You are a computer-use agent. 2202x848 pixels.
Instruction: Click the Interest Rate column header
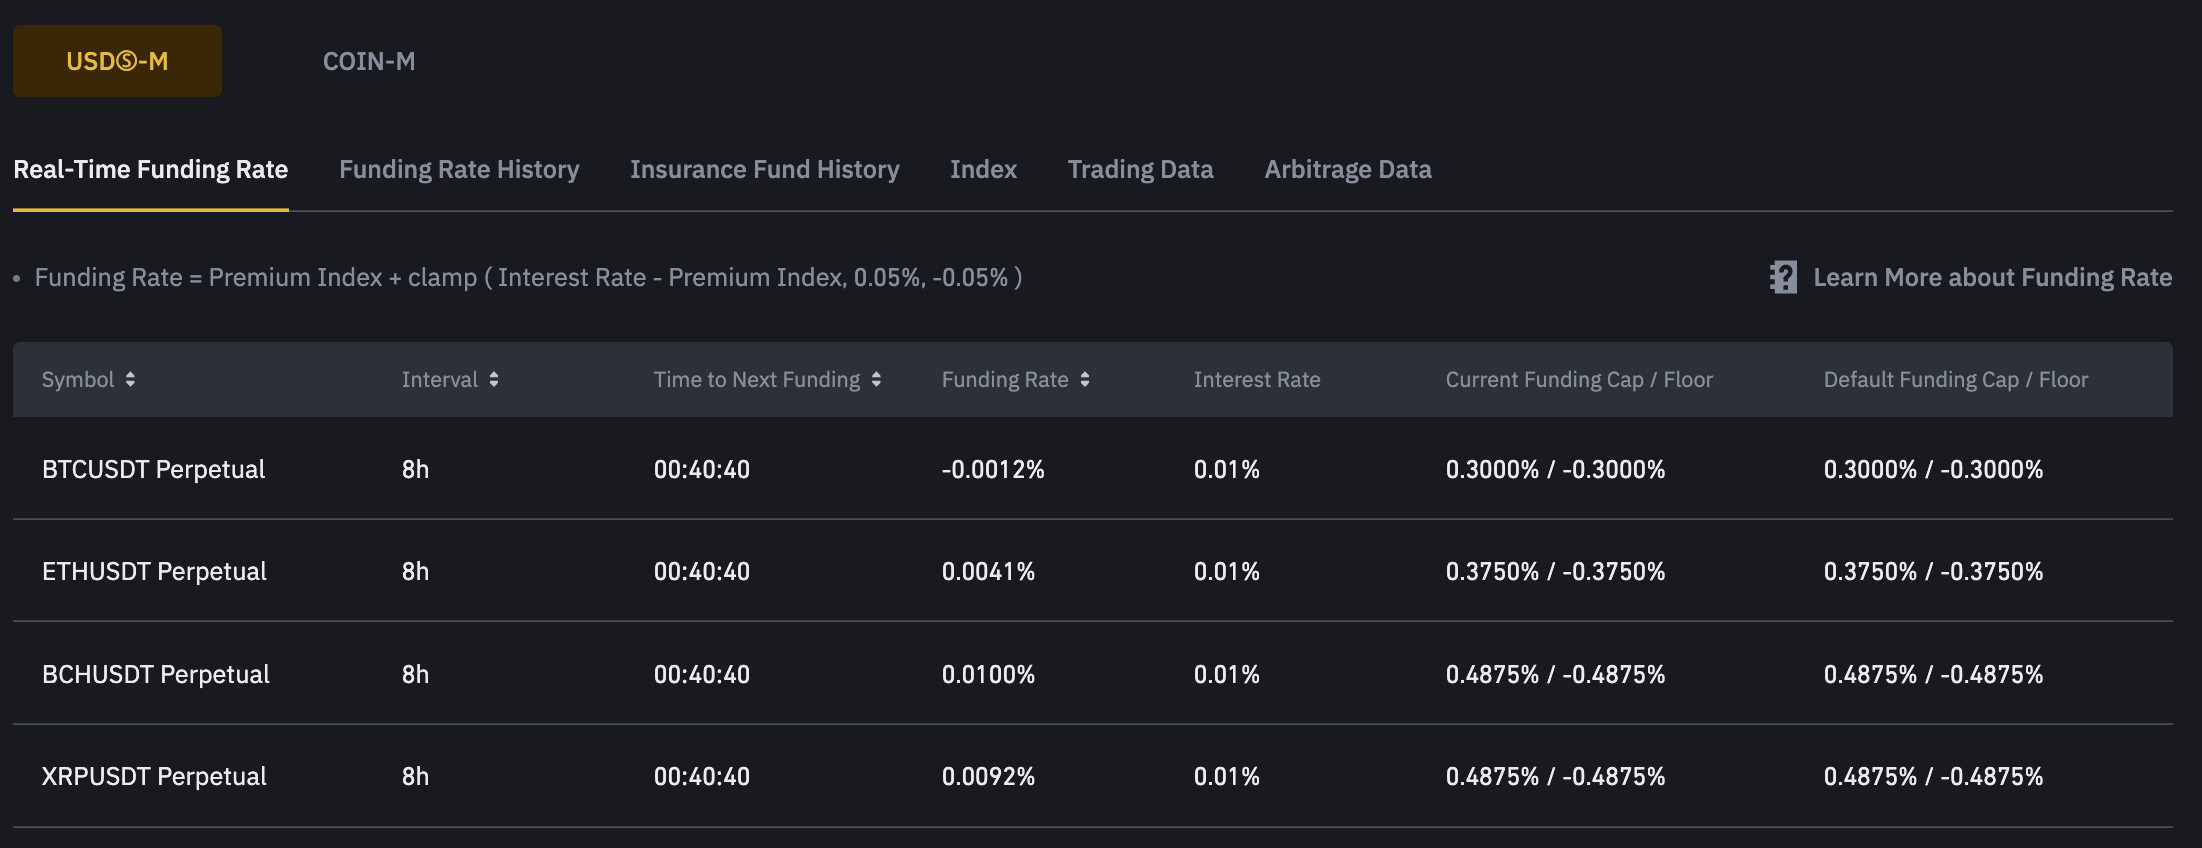(1256, 379)
